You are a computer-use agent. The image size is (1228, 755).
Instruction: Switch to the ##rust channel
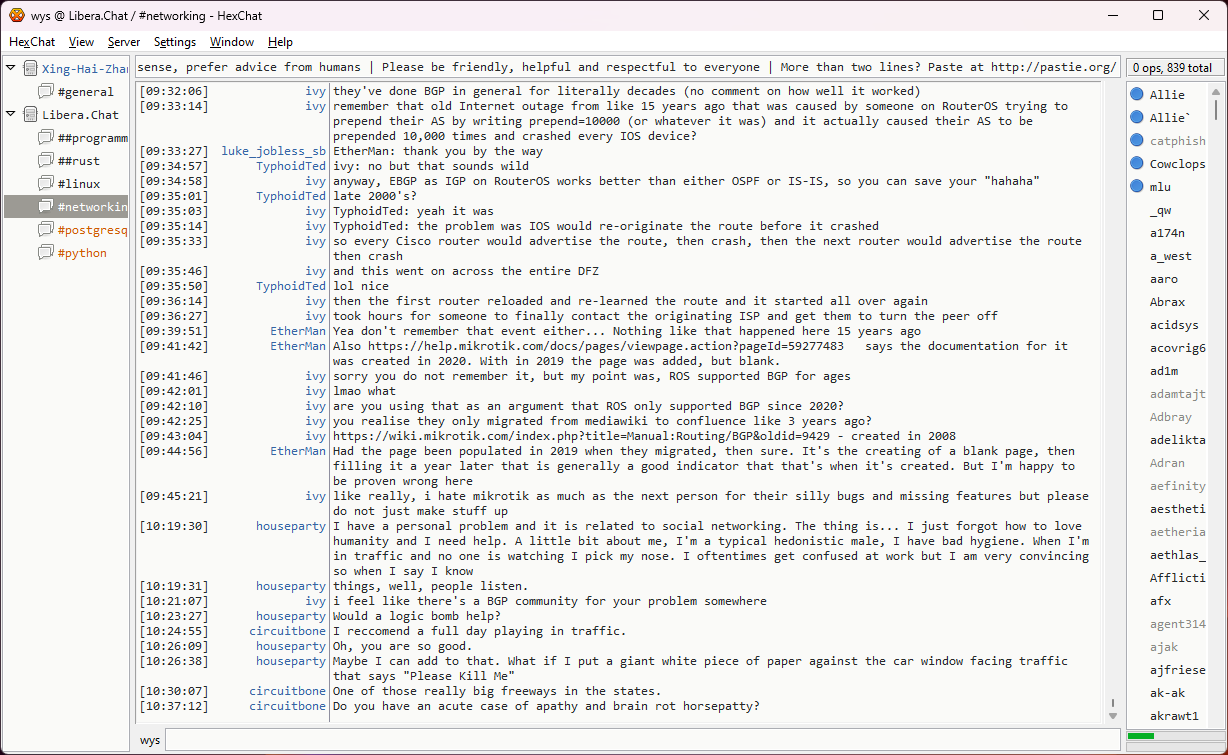click(78, 161)
